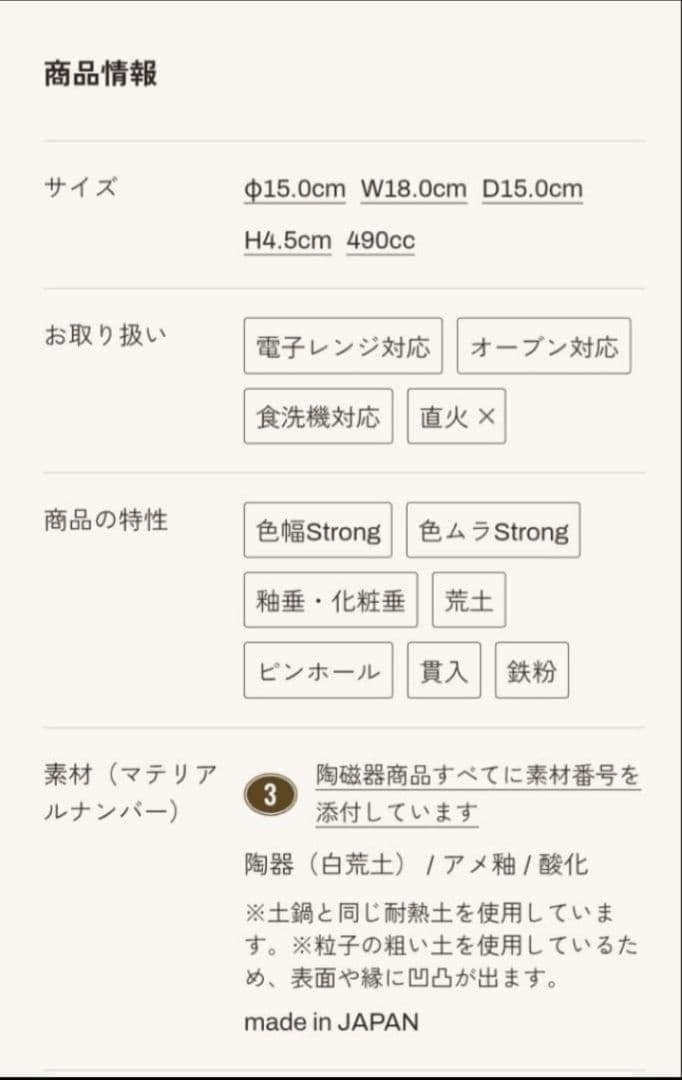Screen dimensions: 682x1080
Task: Click the 電子レンジ対応 tag
Action: [x=343, y=346]
